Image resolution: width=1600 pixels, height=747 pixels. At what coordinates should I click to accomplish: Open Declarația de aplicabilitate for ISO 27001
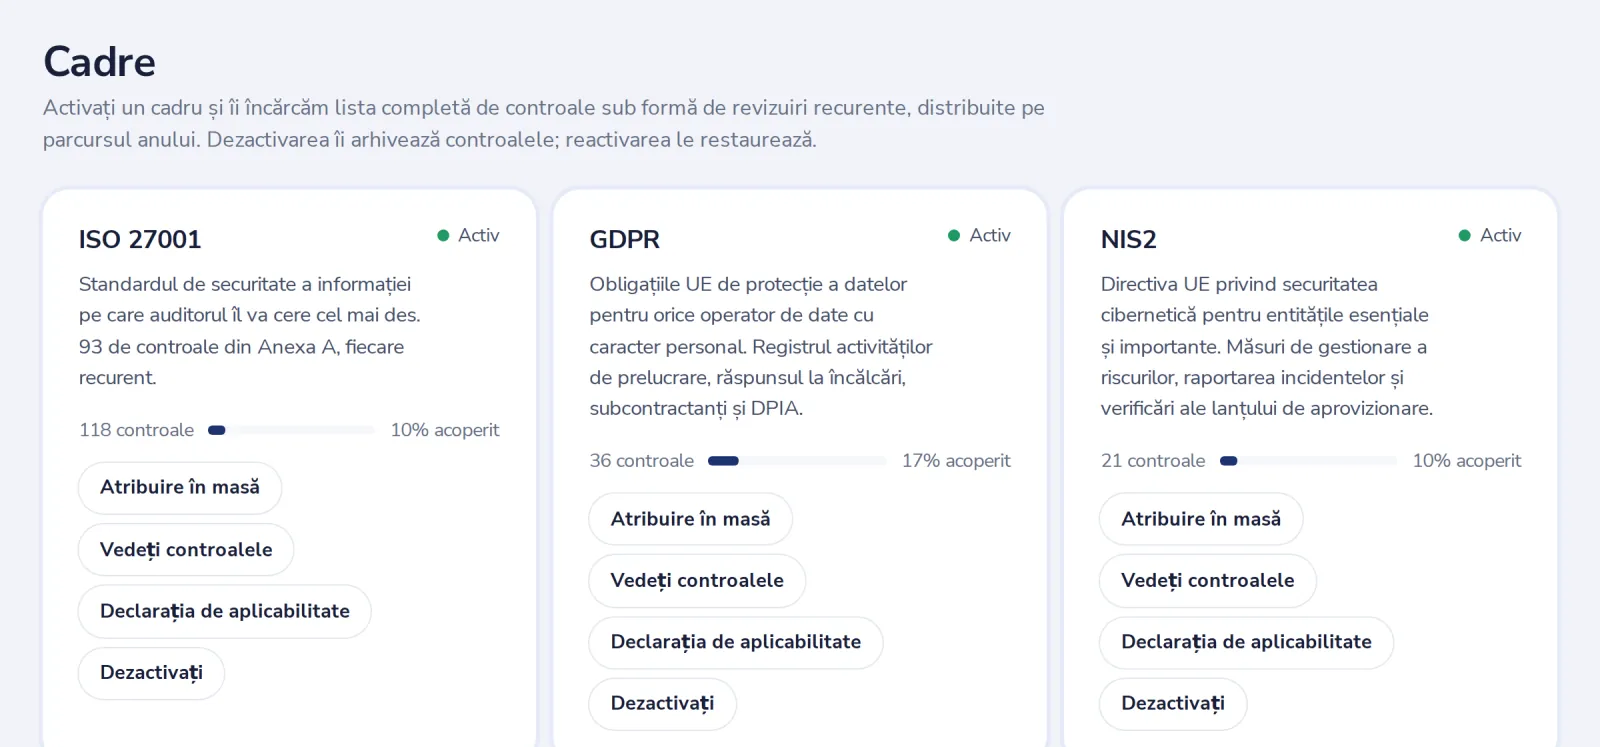coord(225,611)
